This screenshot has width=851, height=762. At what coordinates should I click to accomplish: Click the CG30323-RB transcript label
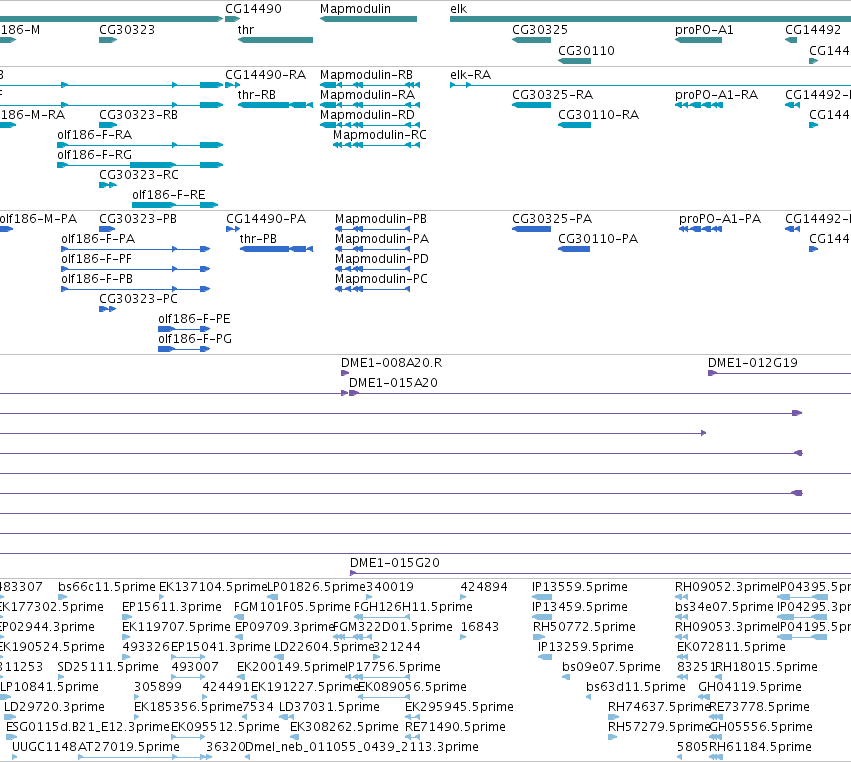(138, 115)
